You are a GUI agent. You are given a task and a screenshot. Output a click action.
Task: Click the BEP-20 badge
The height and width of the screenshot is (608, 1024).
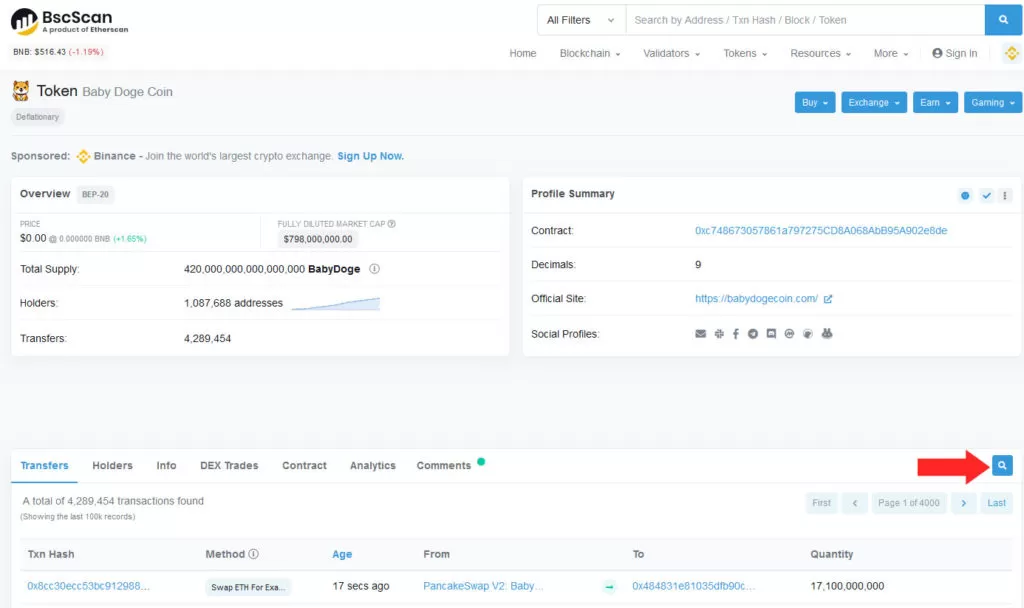point(95,195)
